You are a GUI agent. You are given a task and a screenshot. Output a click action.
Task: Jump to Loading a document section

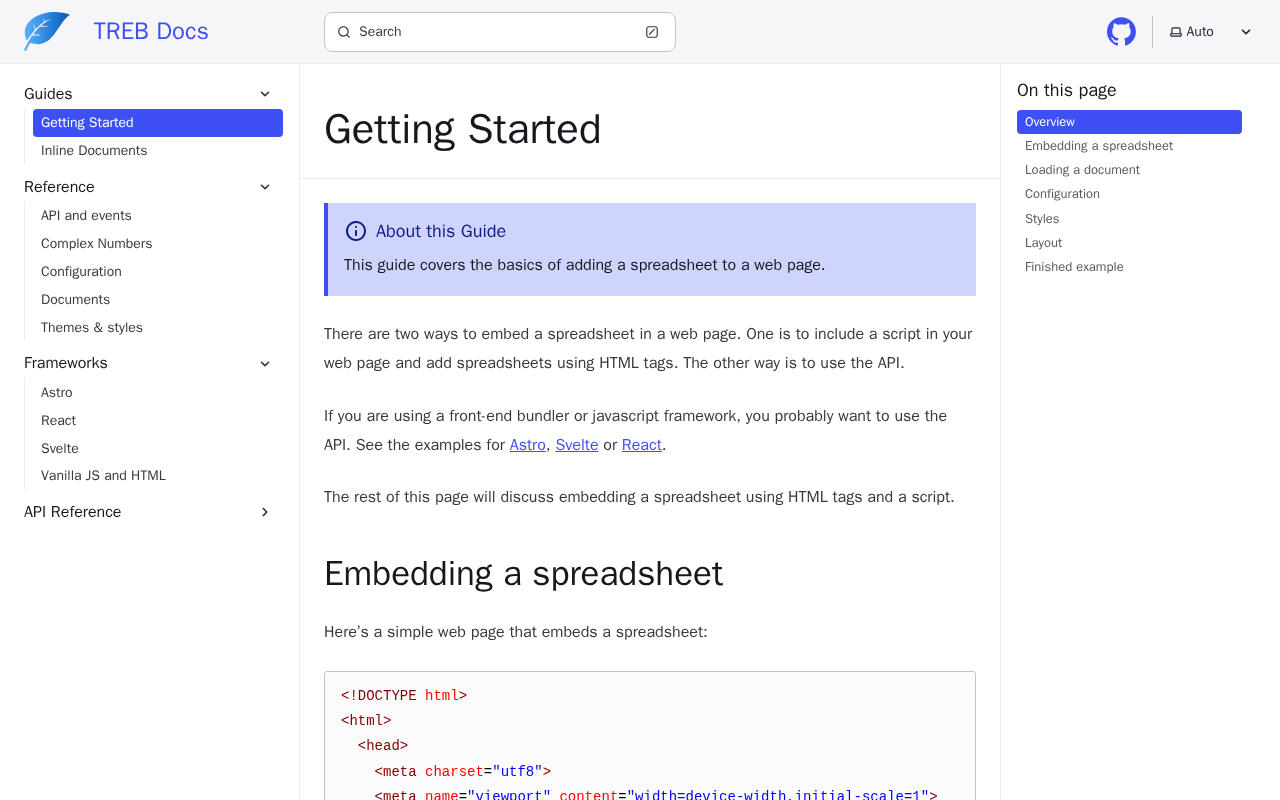(1082, 170)
